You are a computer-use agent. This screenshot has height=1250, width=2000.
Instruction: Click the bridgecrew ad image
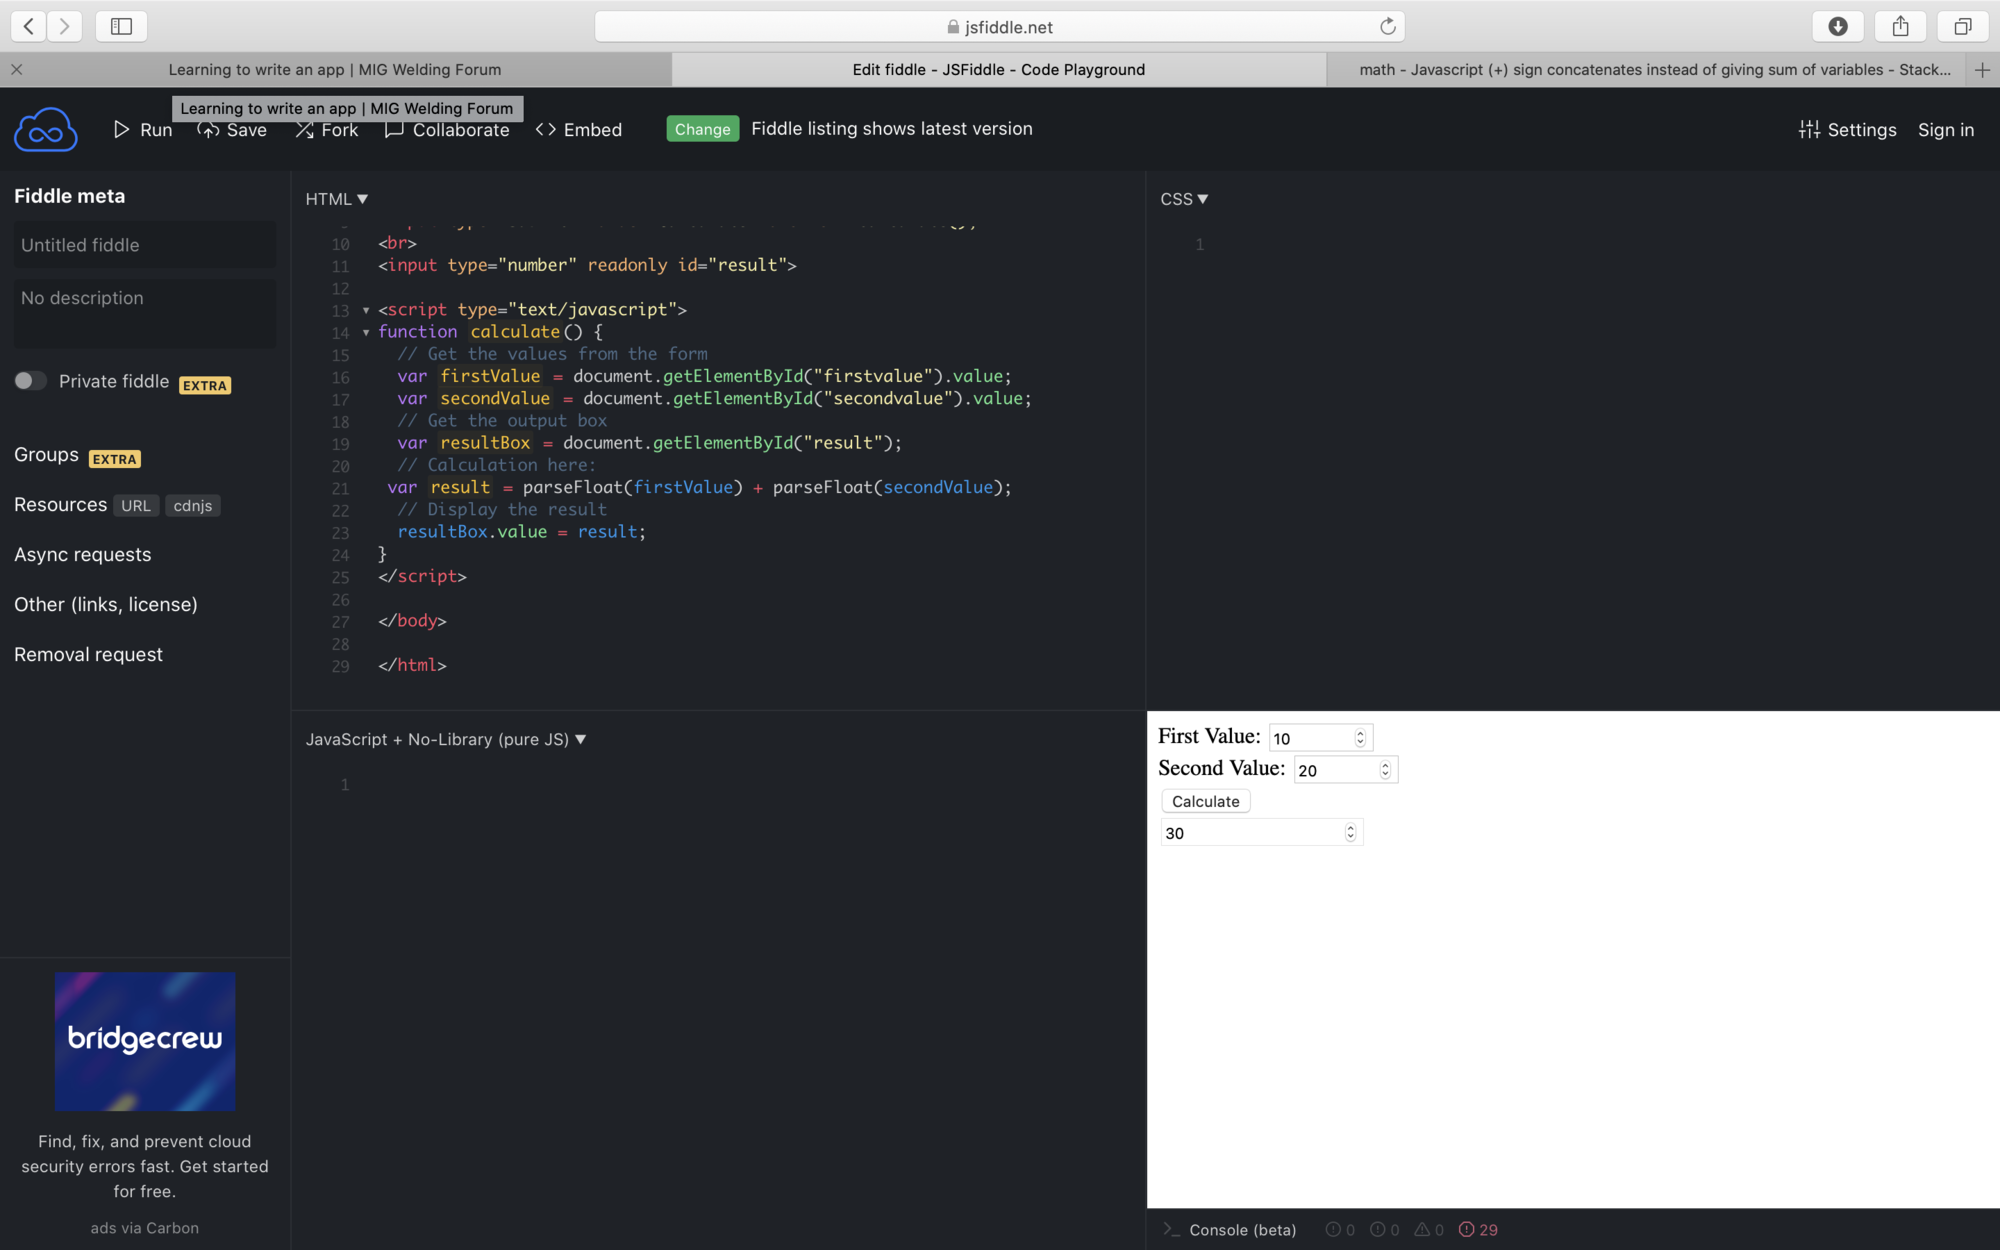(145, 1041)
